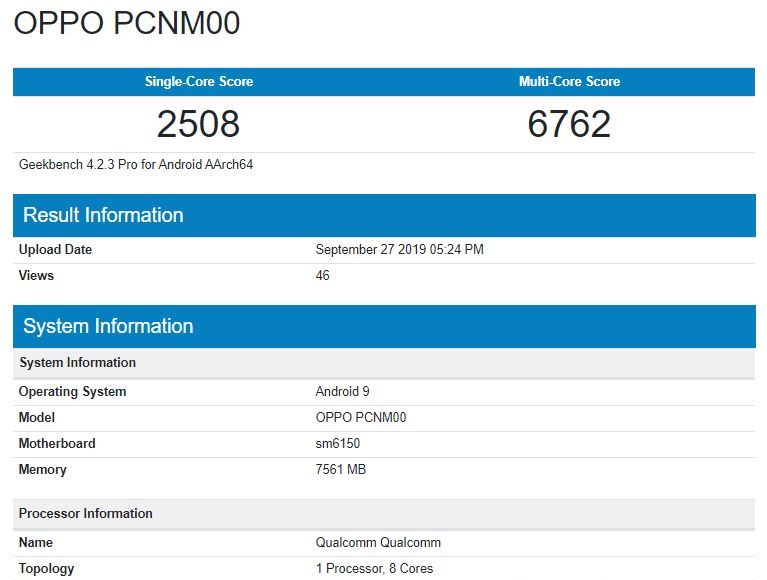
Task: Click the OPPO PCNM00 page title
Action: (127, 24)
